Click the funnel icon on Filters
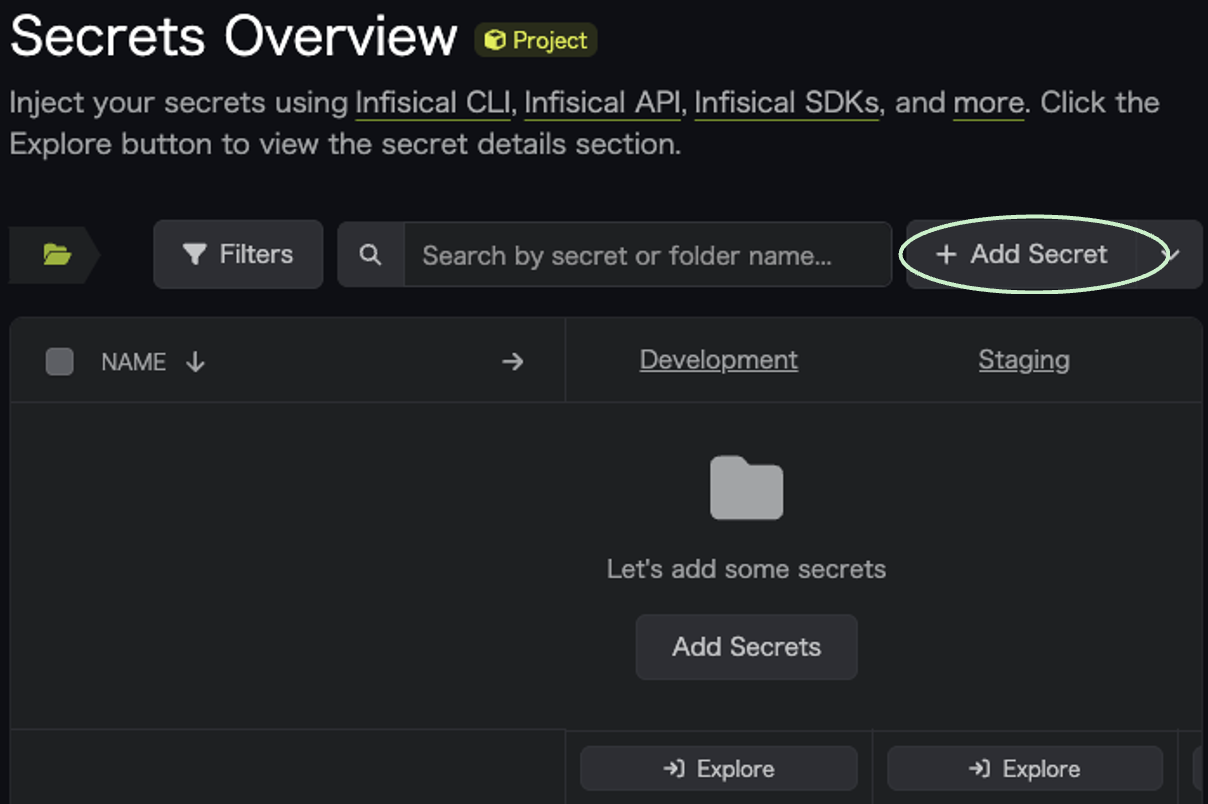This screenshot has width=1208, height=804. [195, 255]
